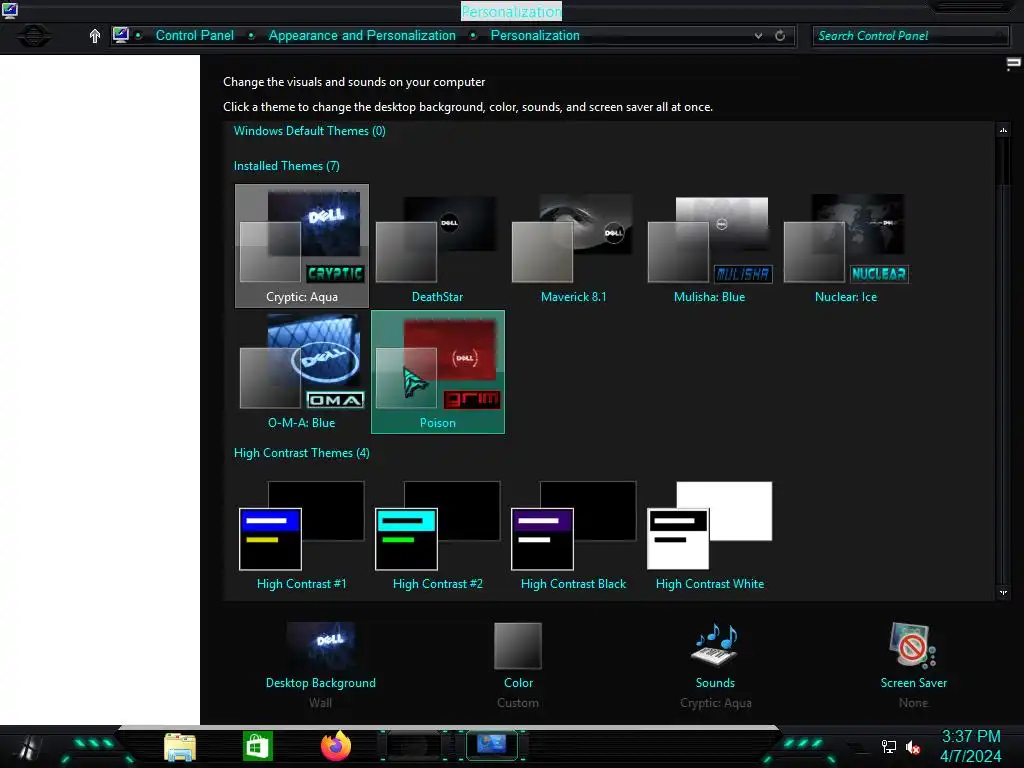
Task: Click the Color link text
Action: pos(519,682)
